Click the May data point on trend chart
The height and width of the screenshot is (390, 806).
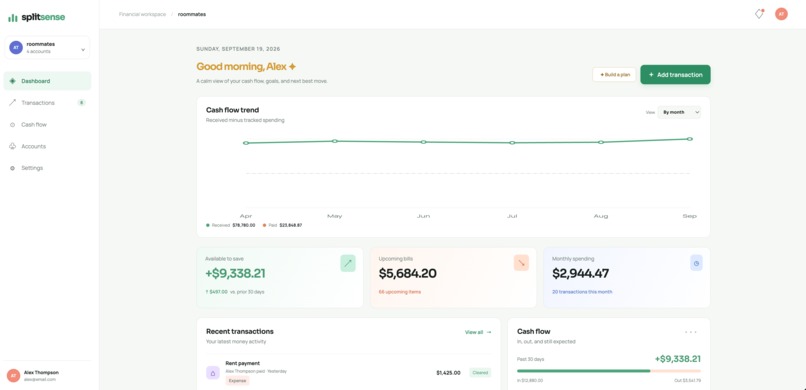click(x=335, y=141)
